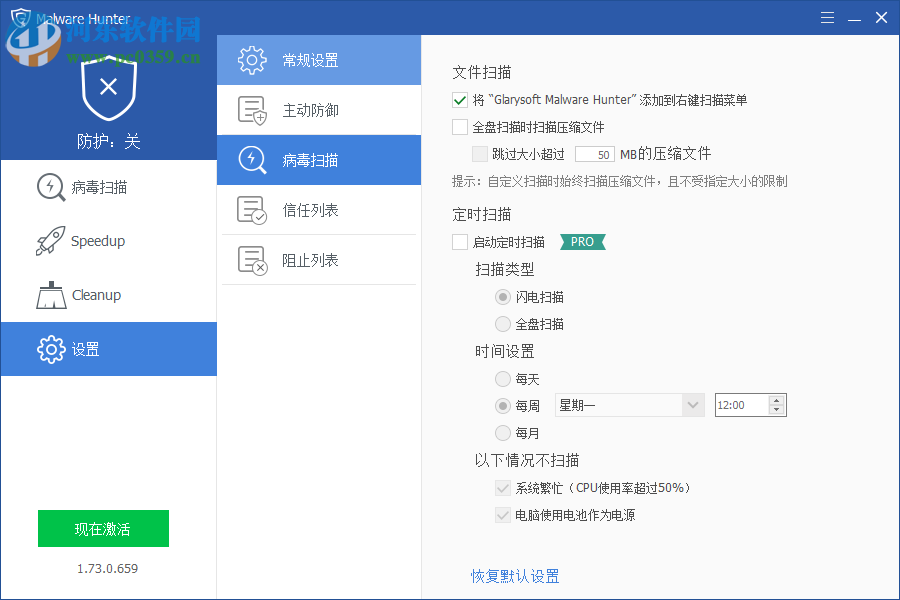Open the hamburger menu at top right
The image size is (900, 600).
point(826,17)
